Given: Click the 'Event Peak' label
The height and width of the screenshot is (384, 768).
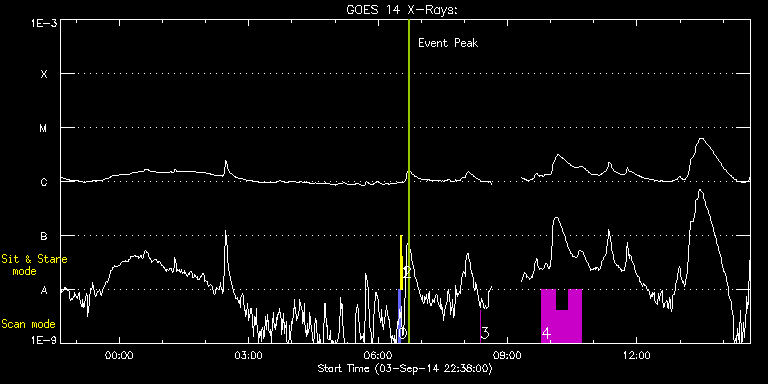Looking at the screenshot, I should [448, 43].
